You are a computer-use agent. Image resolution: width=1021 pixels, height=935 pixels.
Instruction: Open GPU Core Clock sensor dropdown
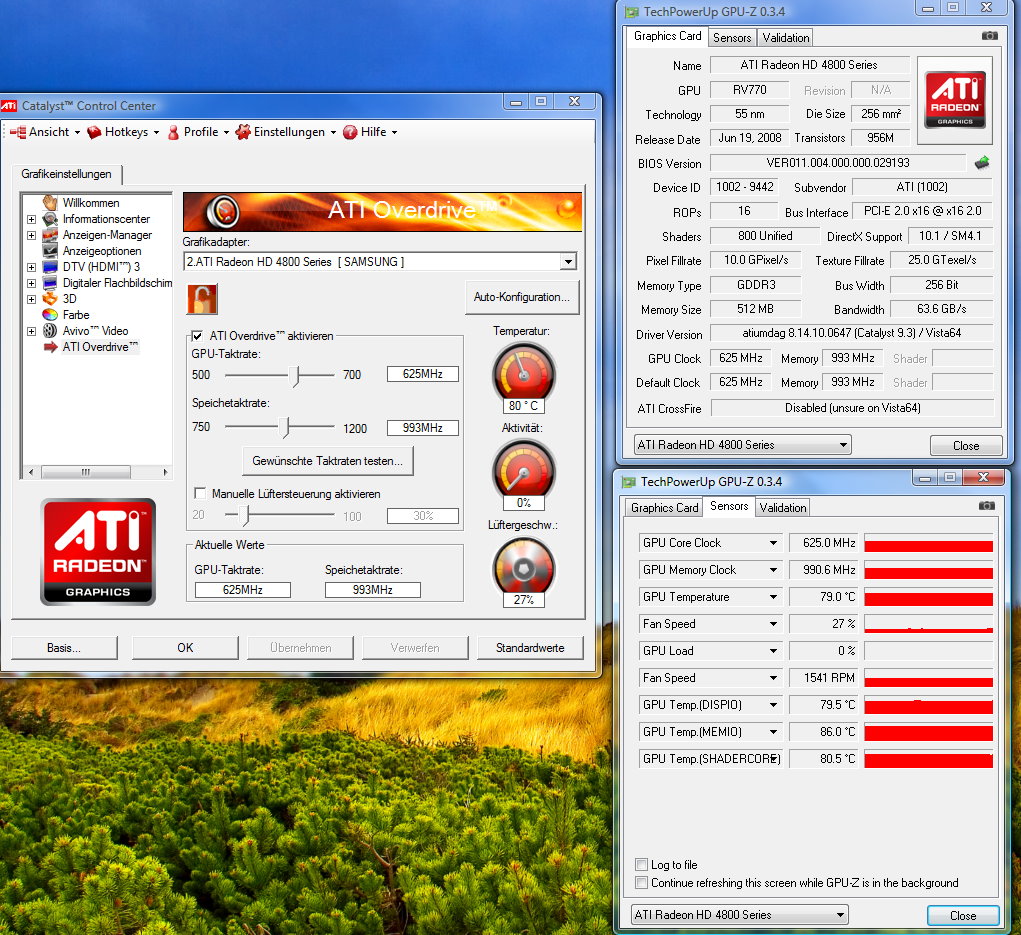coord(773,543)
